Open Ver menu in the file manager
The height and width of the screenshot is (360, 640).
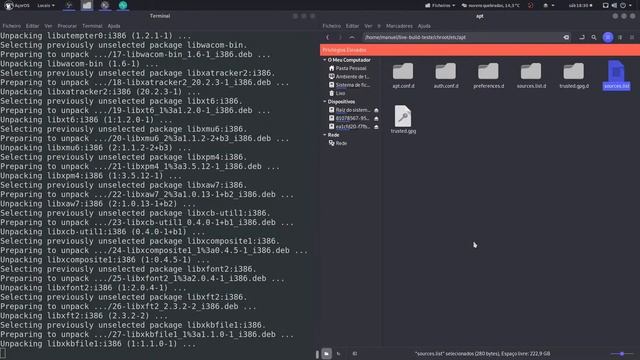tap(368, 26)
